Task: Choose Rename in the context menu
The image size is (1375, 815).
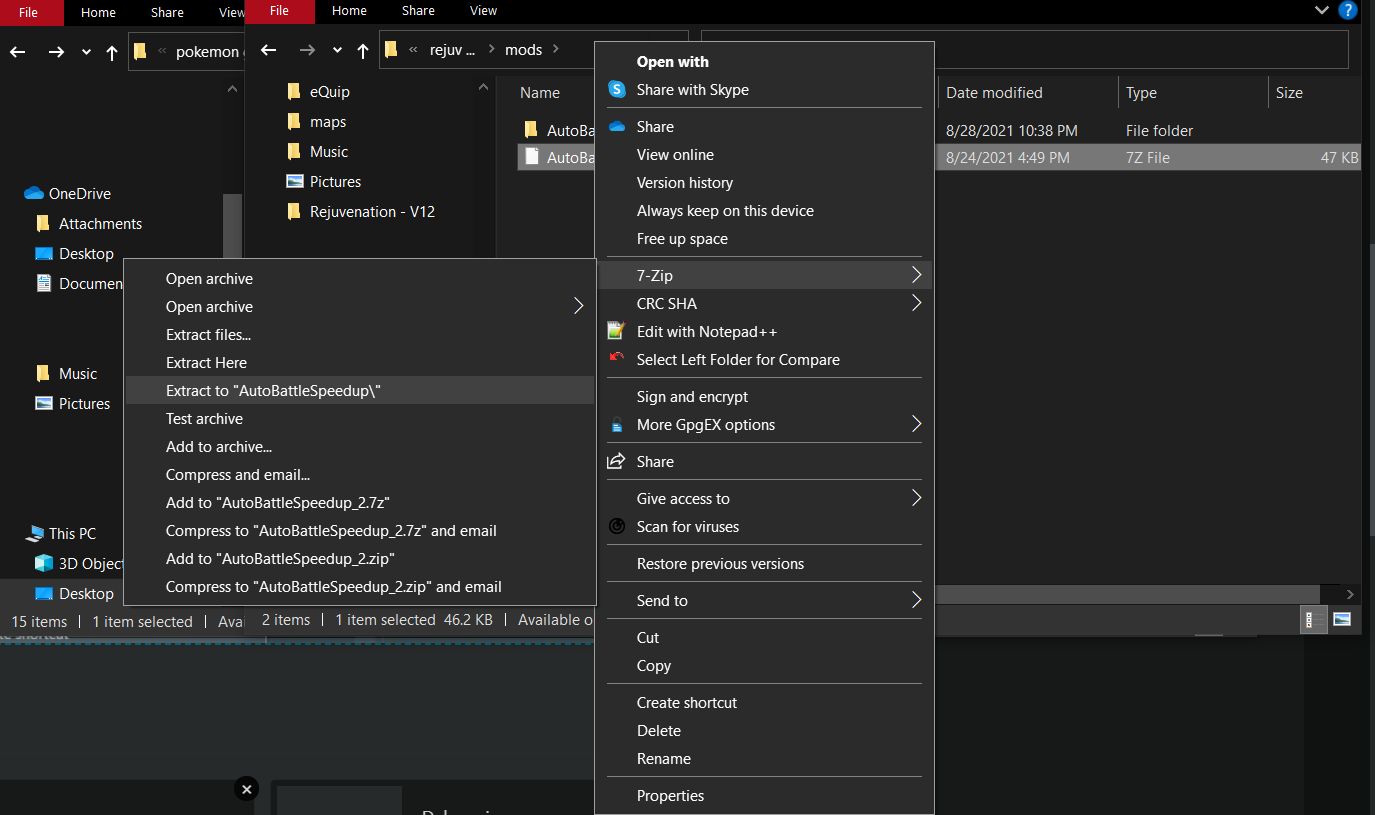Action: 764,758
